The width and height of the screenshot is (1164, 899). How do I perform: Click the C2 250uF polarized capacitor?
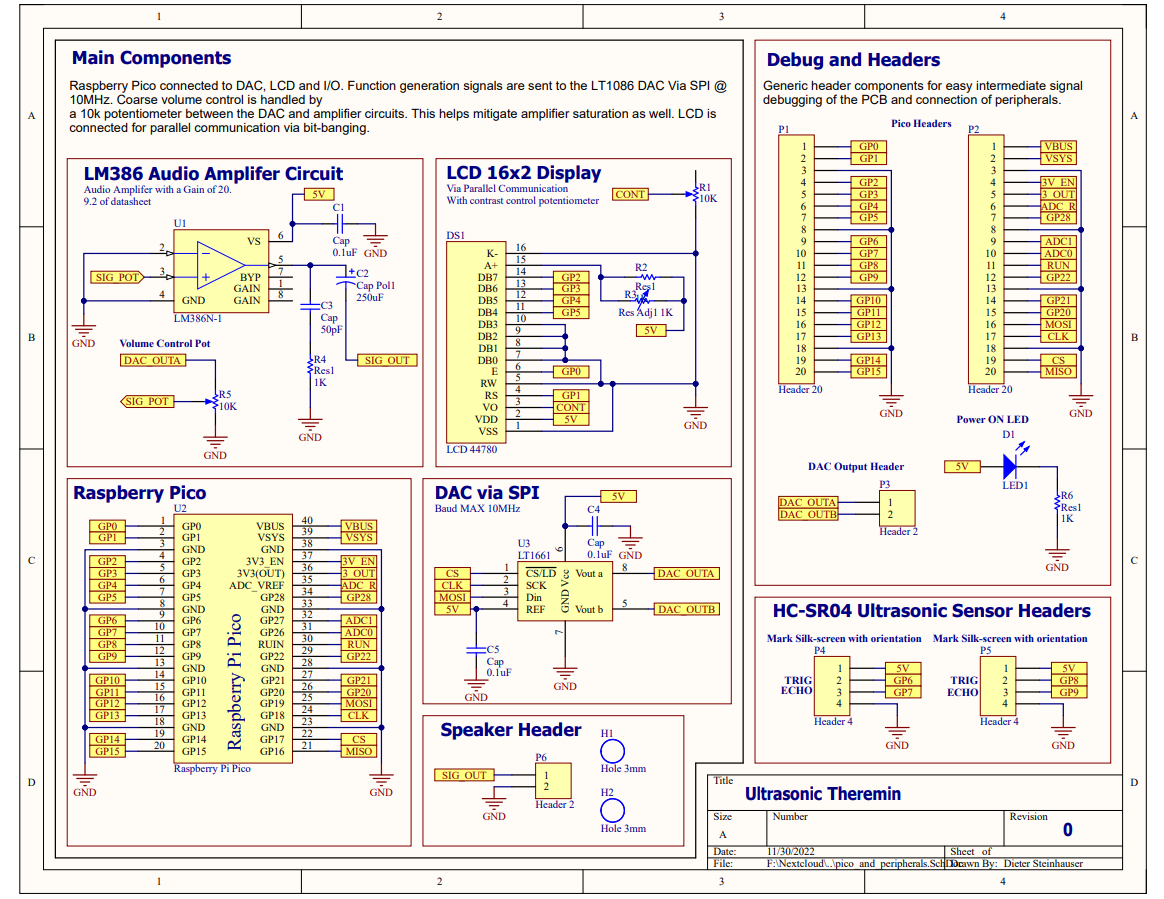tap(346, 281)
